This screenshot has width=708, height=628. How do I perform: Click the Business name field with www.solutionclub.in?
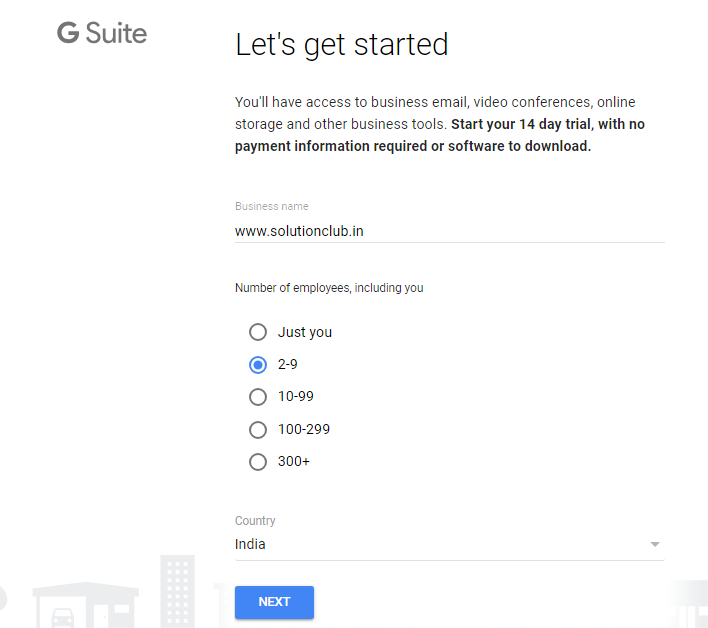pos(450,231)
